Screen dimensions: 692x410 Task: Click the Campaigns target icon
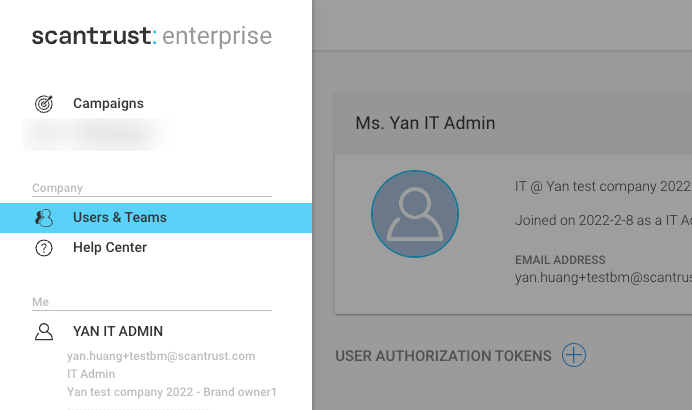[44, 104]
